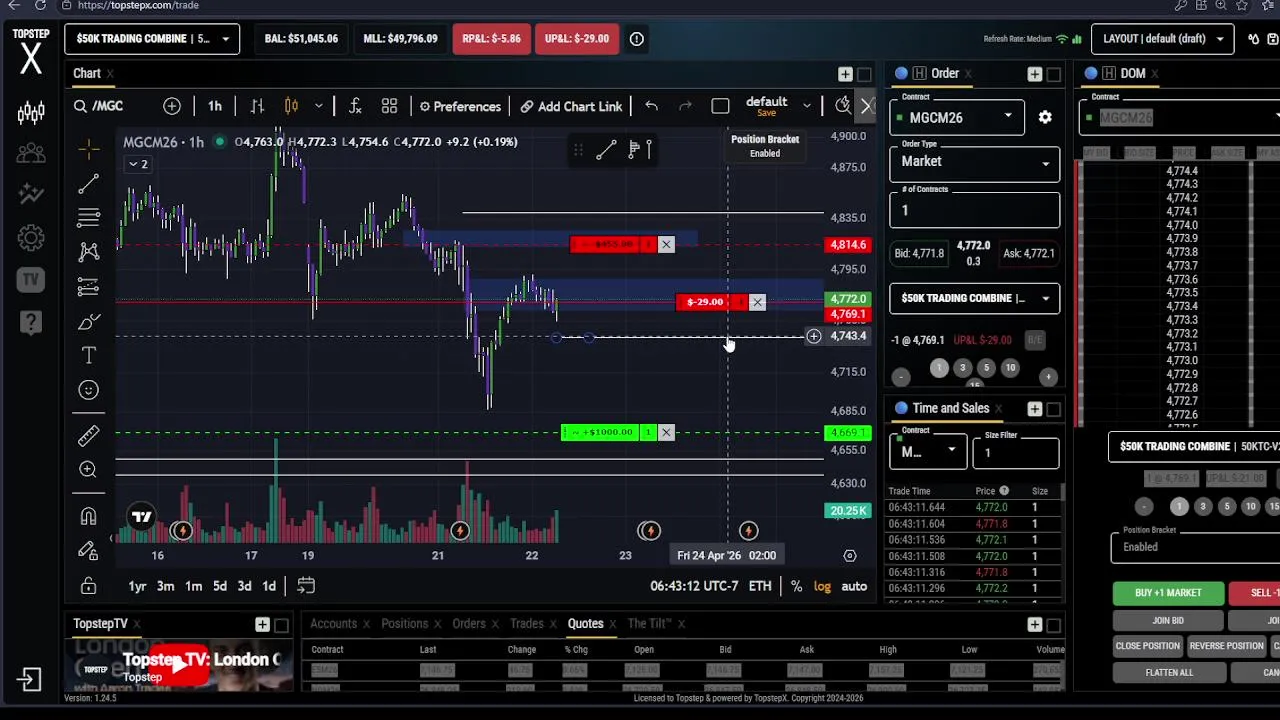Click the Size Filter input field
Screen dimensions: 1280x720
point(1015,452)
